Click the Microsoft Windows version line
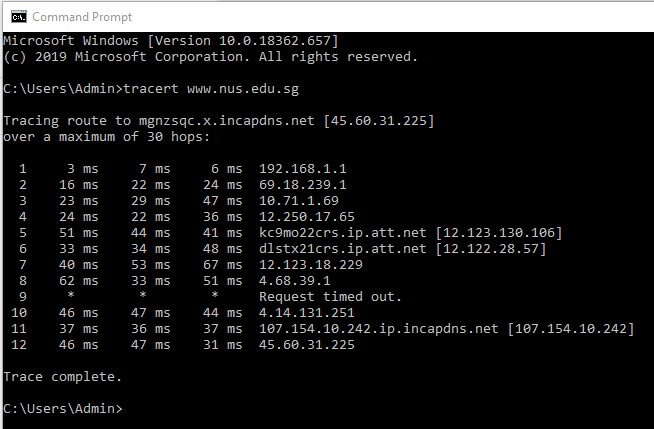This screenshot has height=429, width=654. pyautogui.click(x=171, y=40)
